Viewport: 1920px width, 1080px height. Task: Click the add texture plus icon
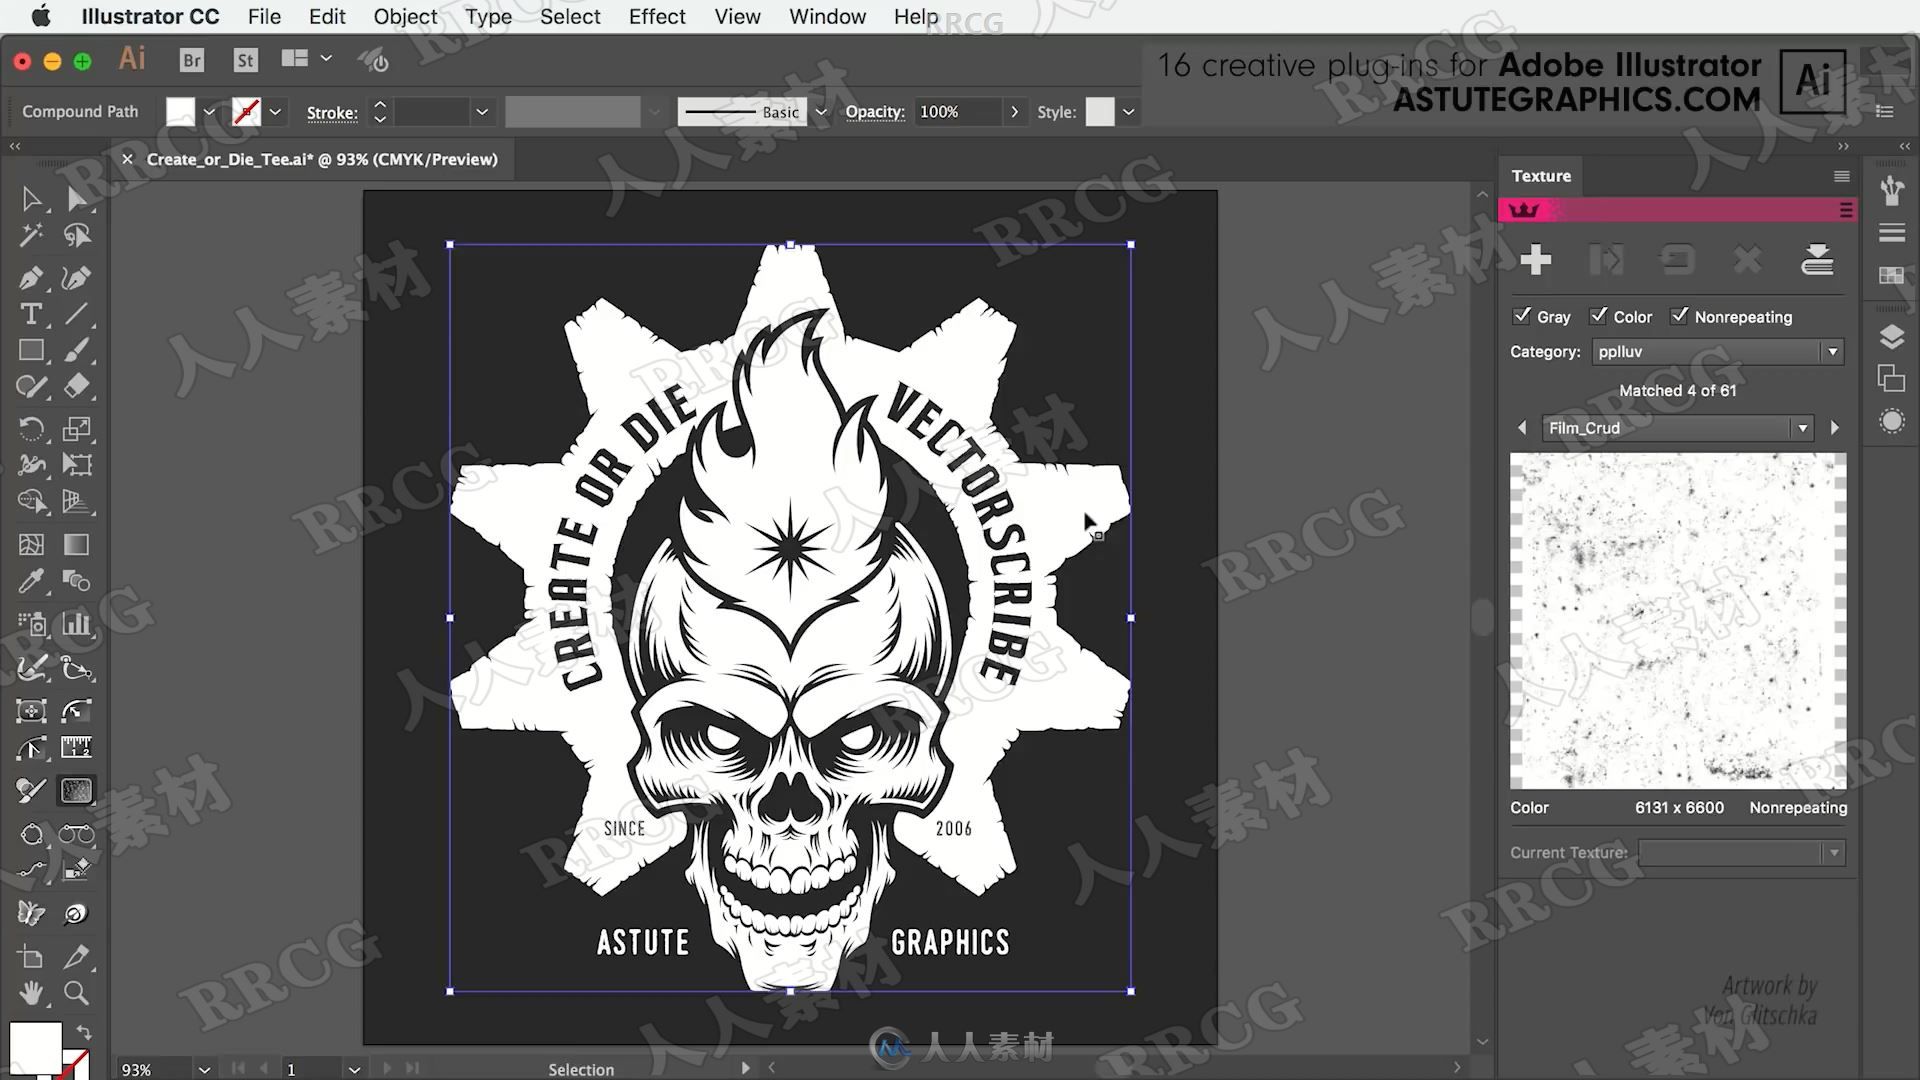pyautogui.click(x=1535, y=260)
